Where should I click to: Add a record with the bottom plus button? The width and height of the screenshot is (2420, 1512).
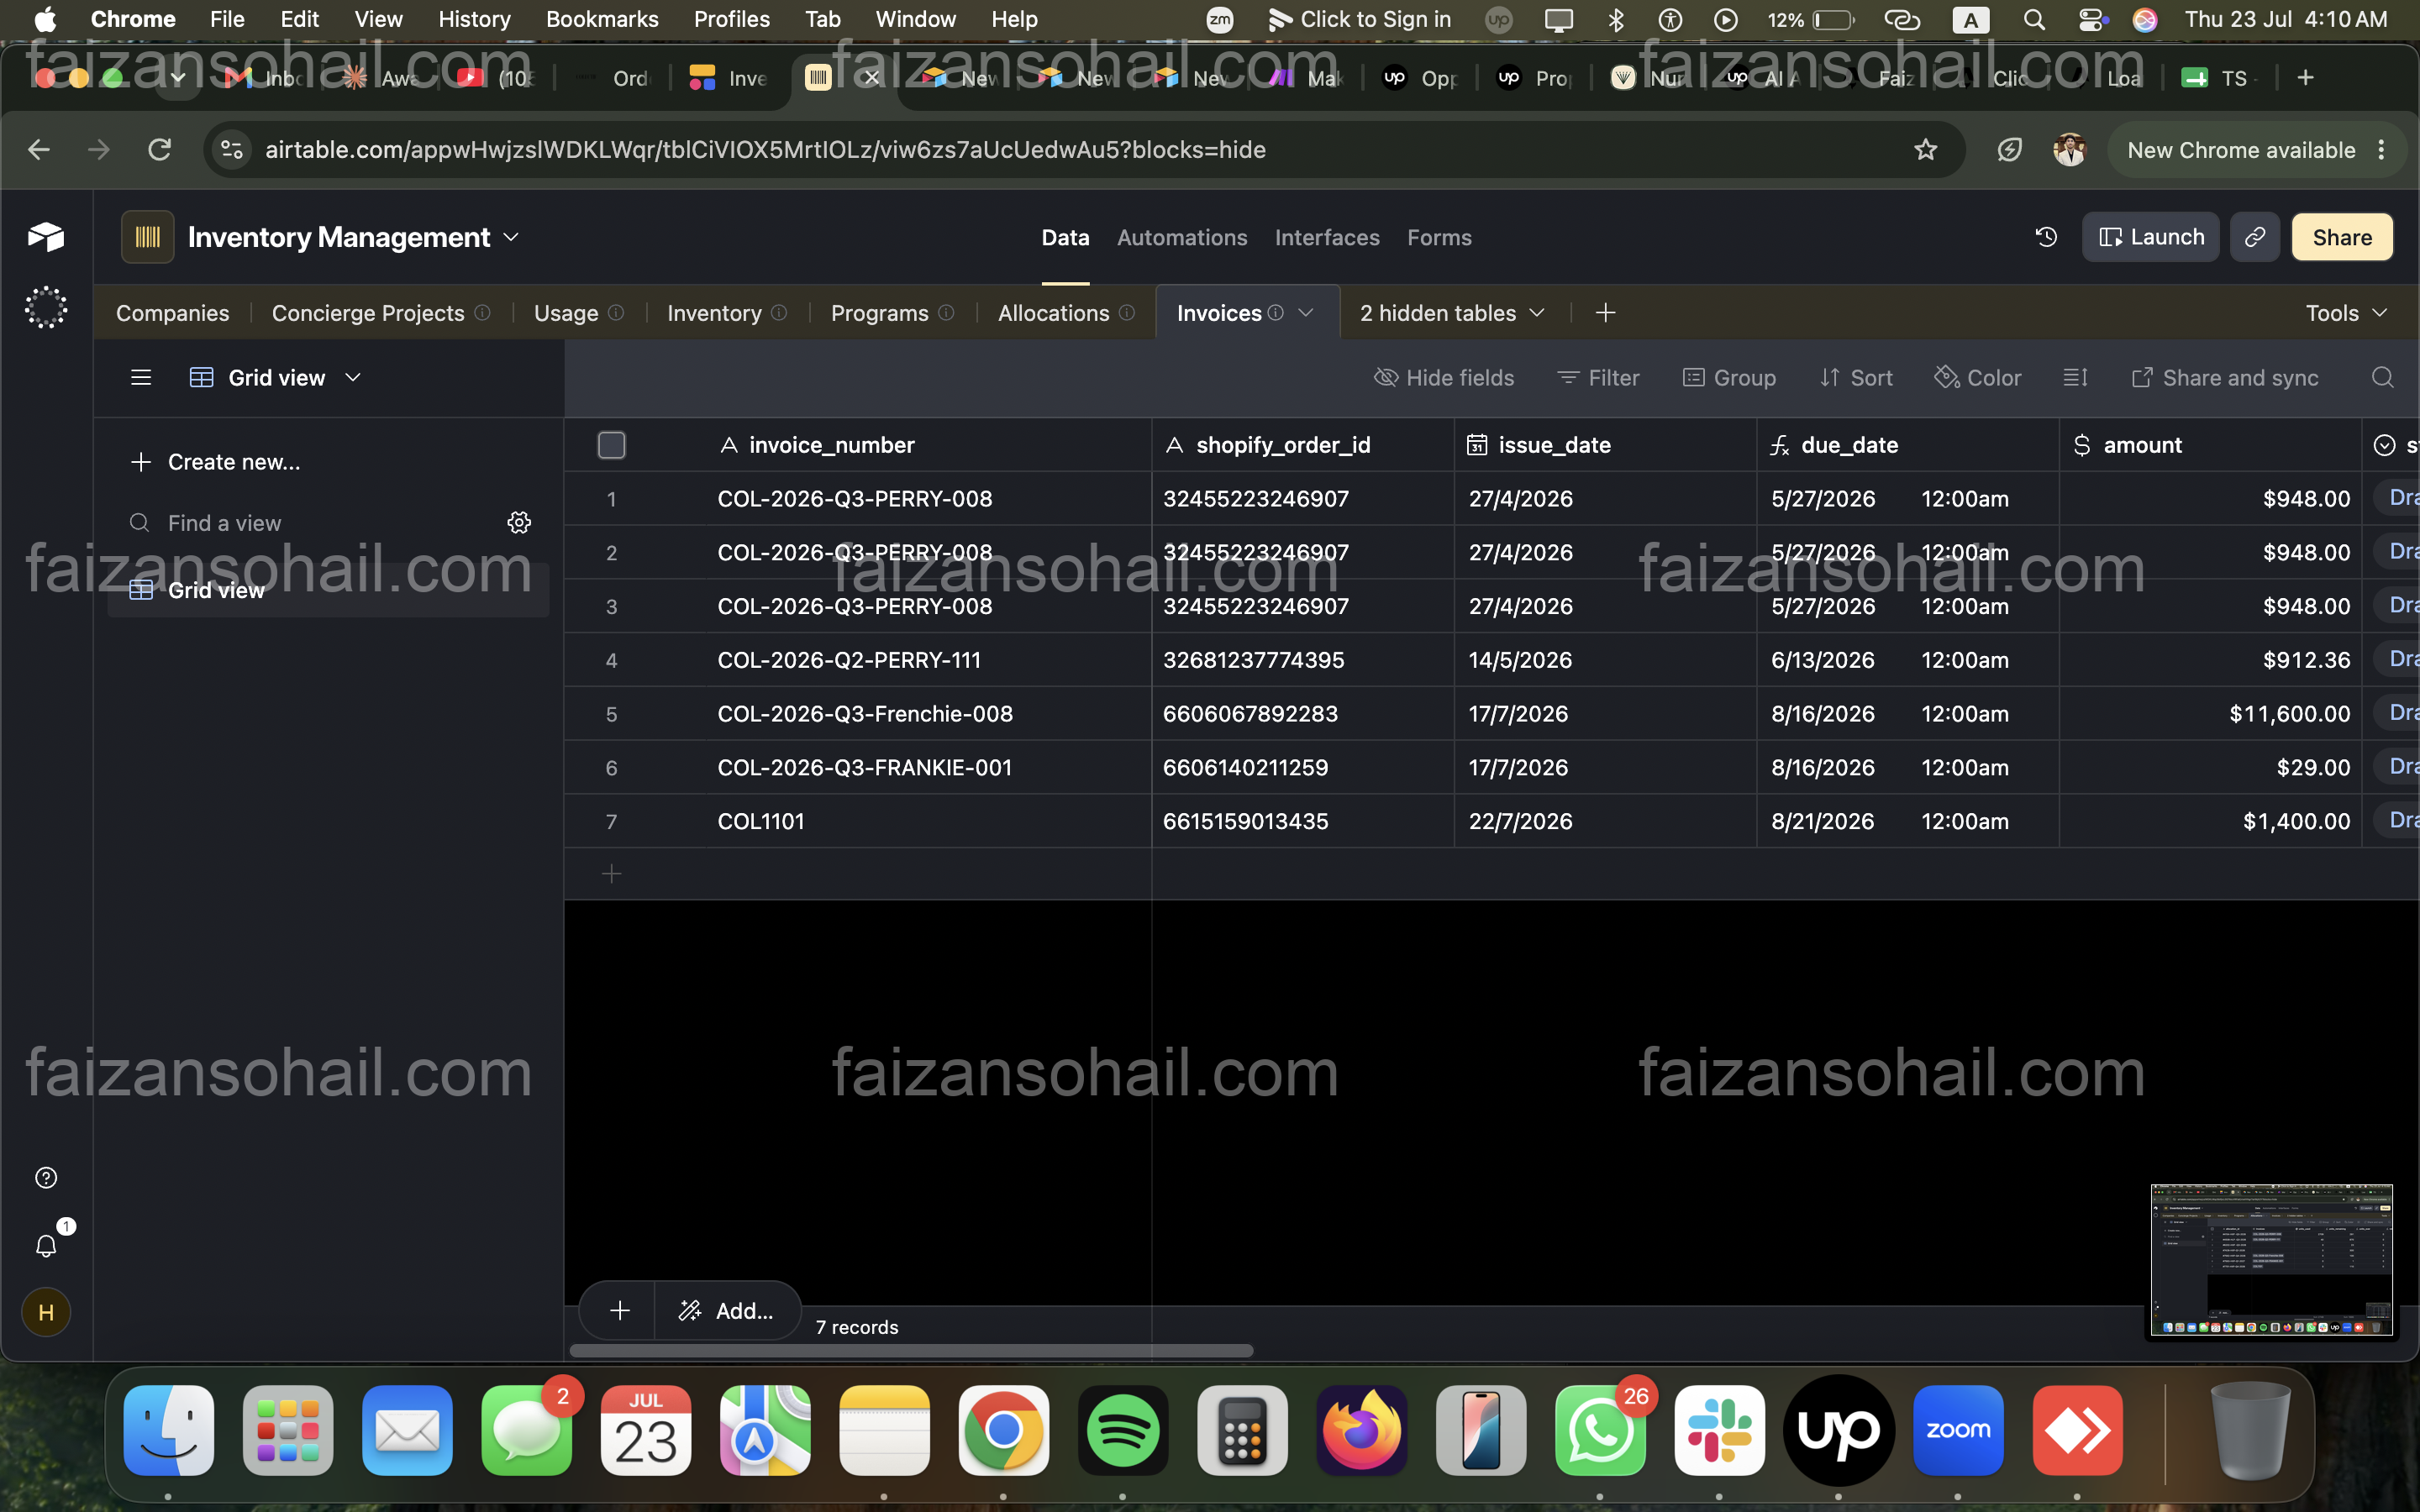point(619,1310)
